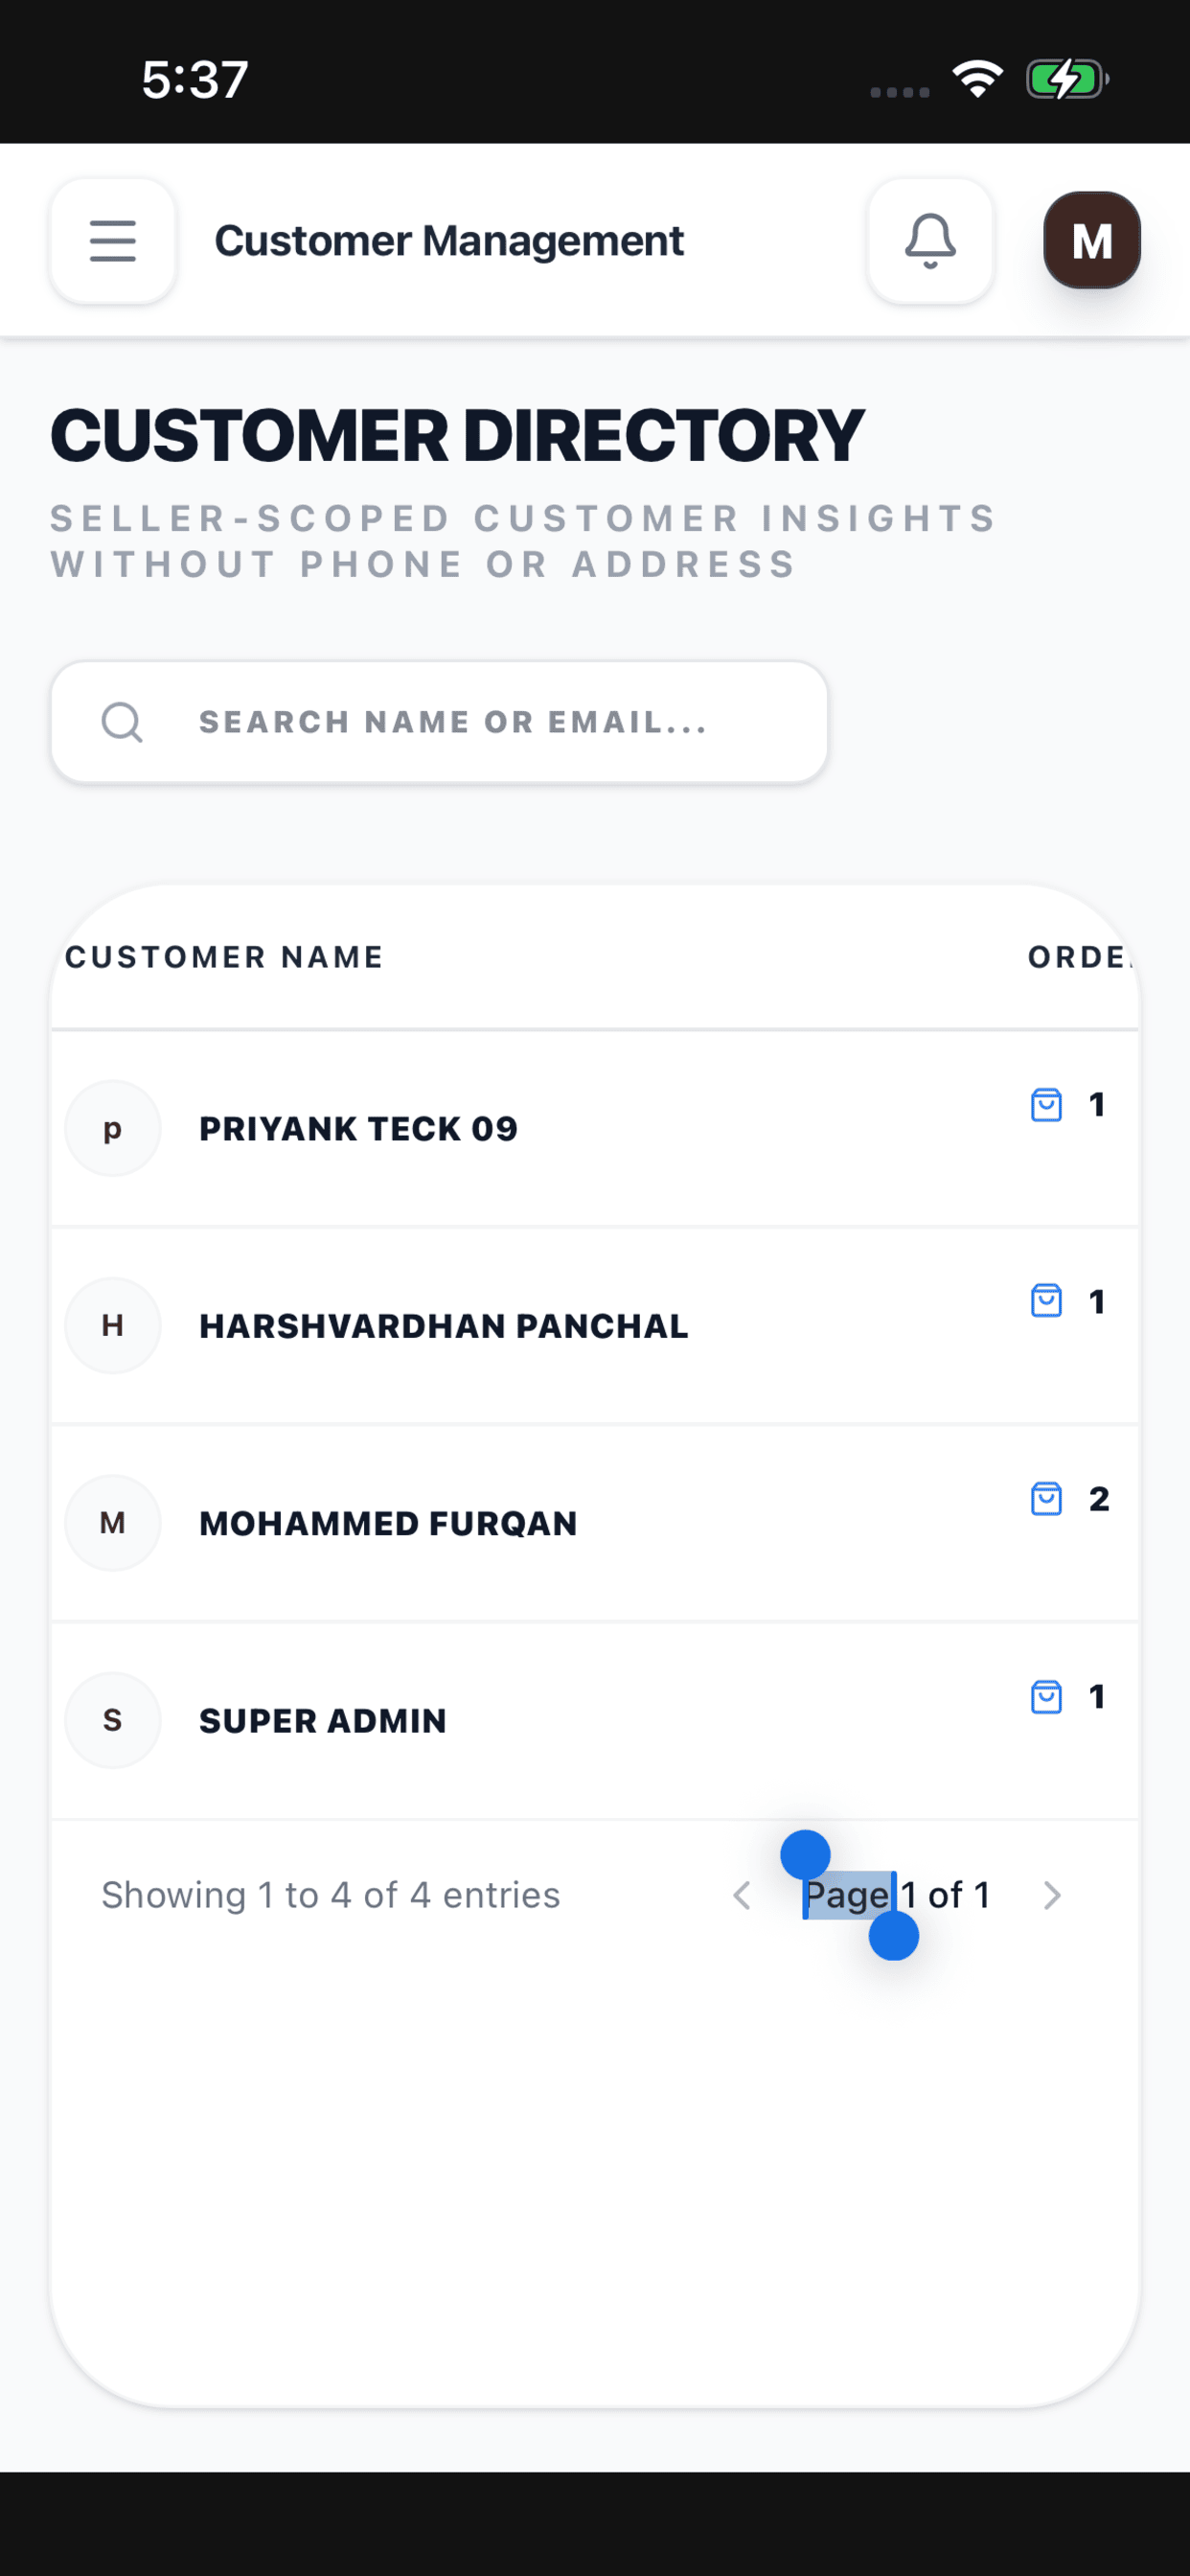This screenshot has height=2576, width=1190.
Task: Tap the Page 1 of 1 indicator
Action: click(x=897, y=1895)
